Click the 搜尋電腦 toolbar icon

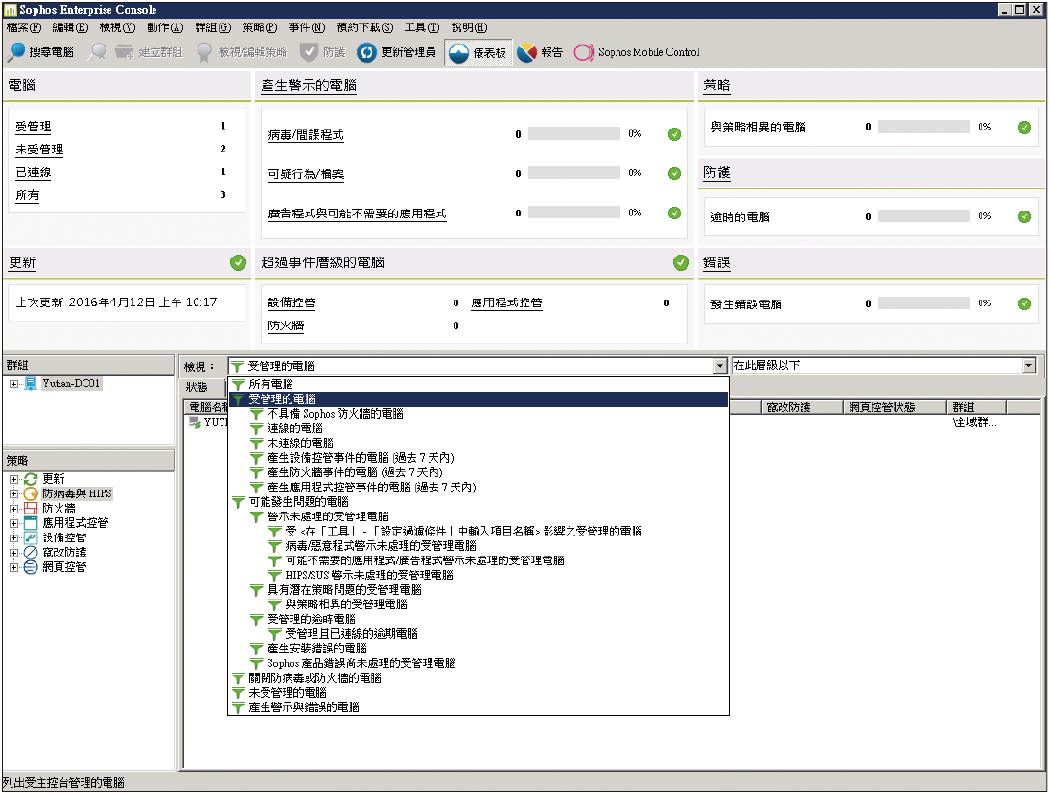[x=16, y=52]
